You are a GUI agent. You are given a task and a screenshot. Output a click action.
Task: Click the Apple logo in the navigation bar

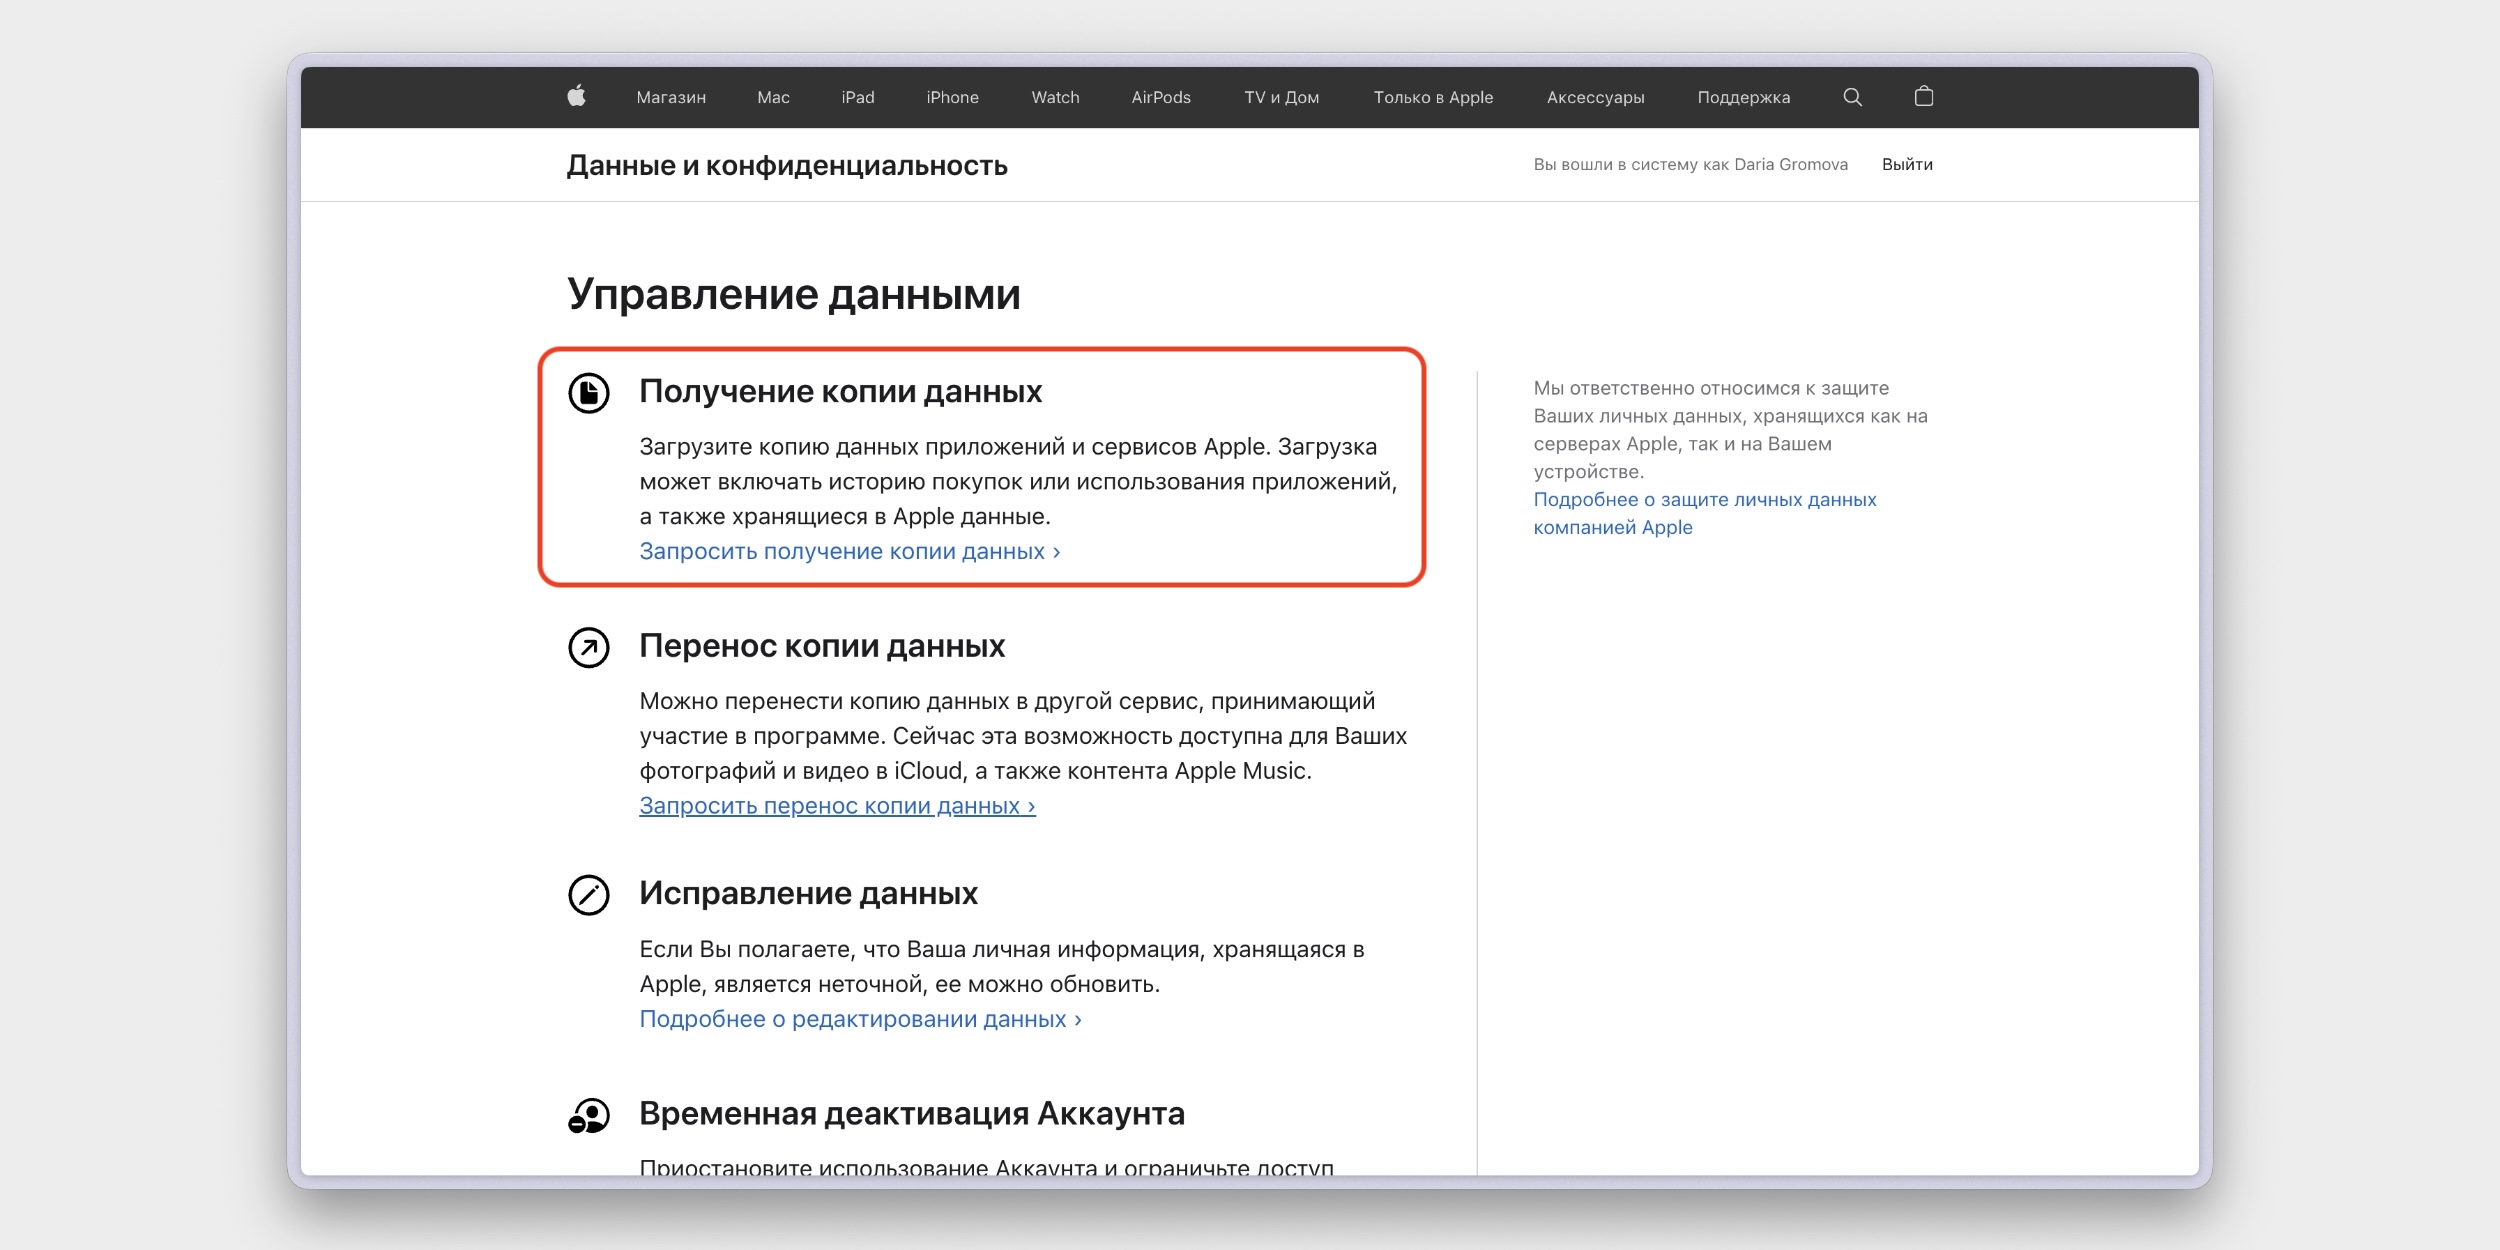(x=578, y=97)
